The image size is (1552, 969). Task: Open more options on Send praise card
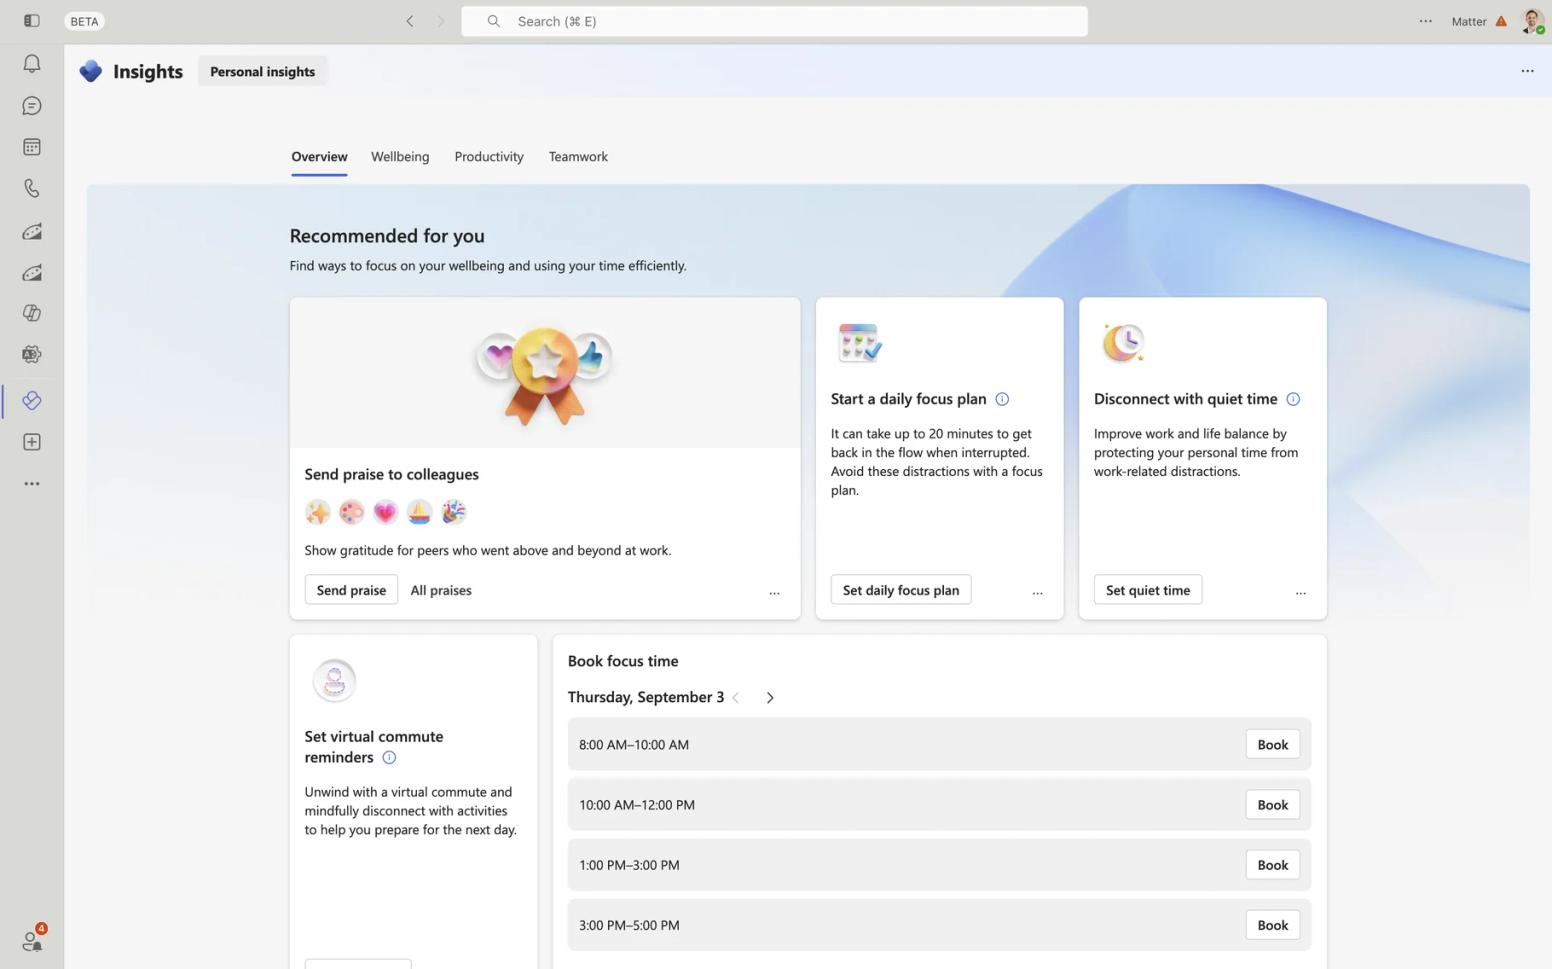tap(774, 592)
